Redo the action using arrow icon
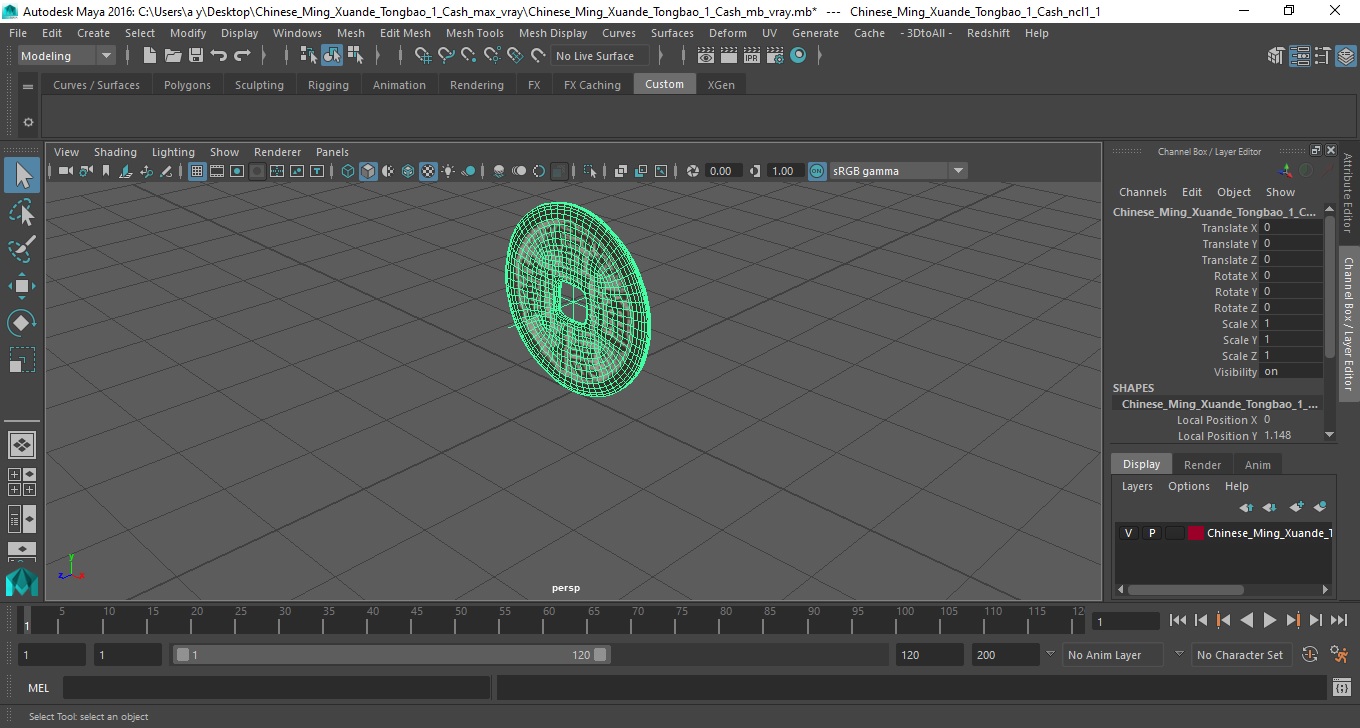Image resolution: width=1360 pixels, height=728 pixels. [241, 56]
